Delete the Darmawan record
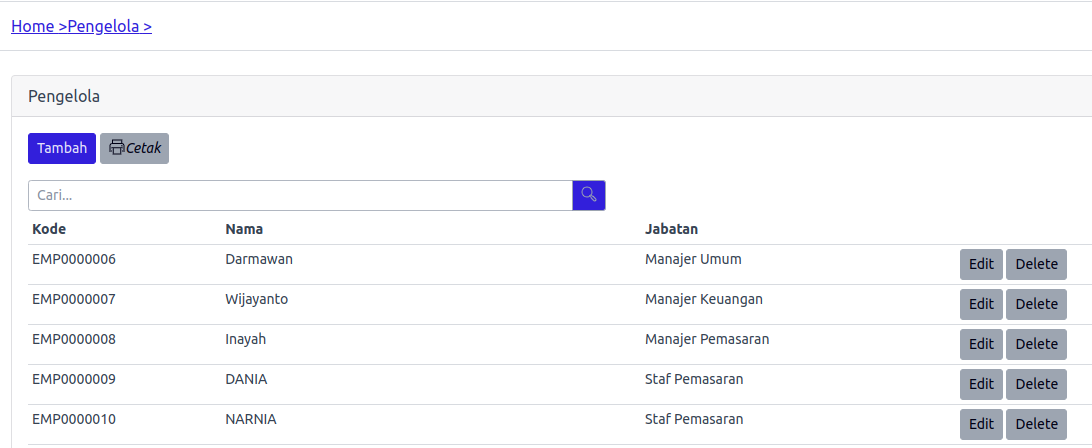 (x=1036, y=264)
